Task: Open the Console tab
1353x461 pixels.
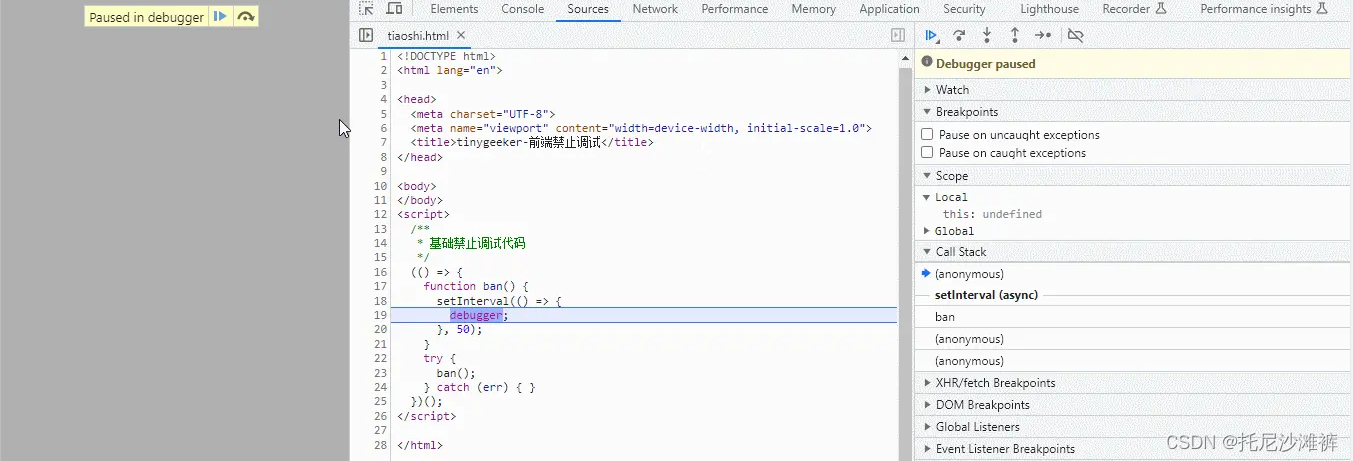Action: 523,9
